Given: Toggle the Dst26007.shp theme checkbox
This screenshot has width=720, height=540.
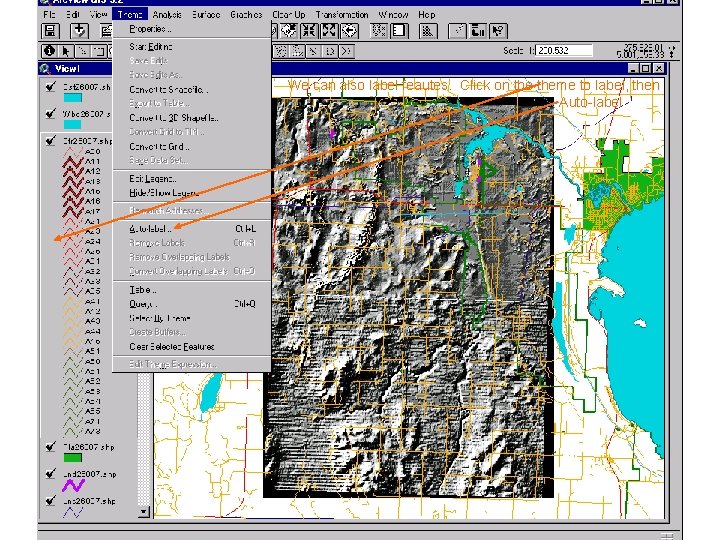Looking at the screenshot, I should [51, 85].
